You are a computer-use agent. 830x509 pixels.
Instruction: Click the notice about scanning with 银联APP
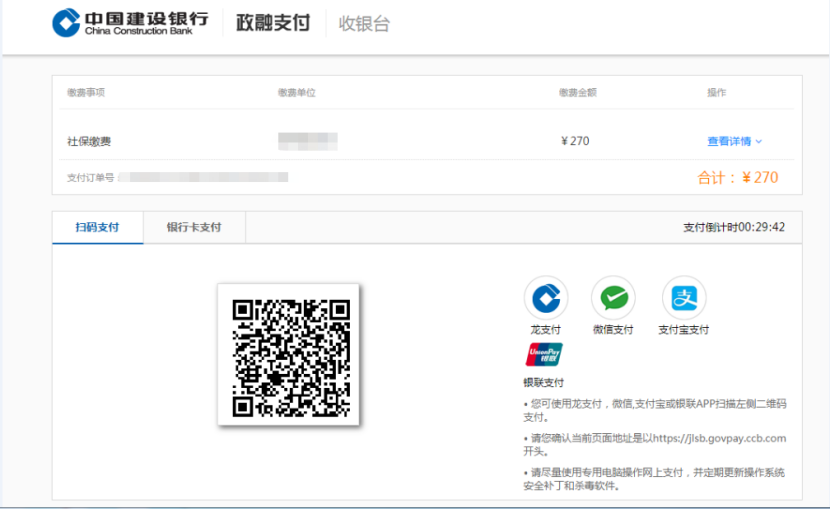655,410
